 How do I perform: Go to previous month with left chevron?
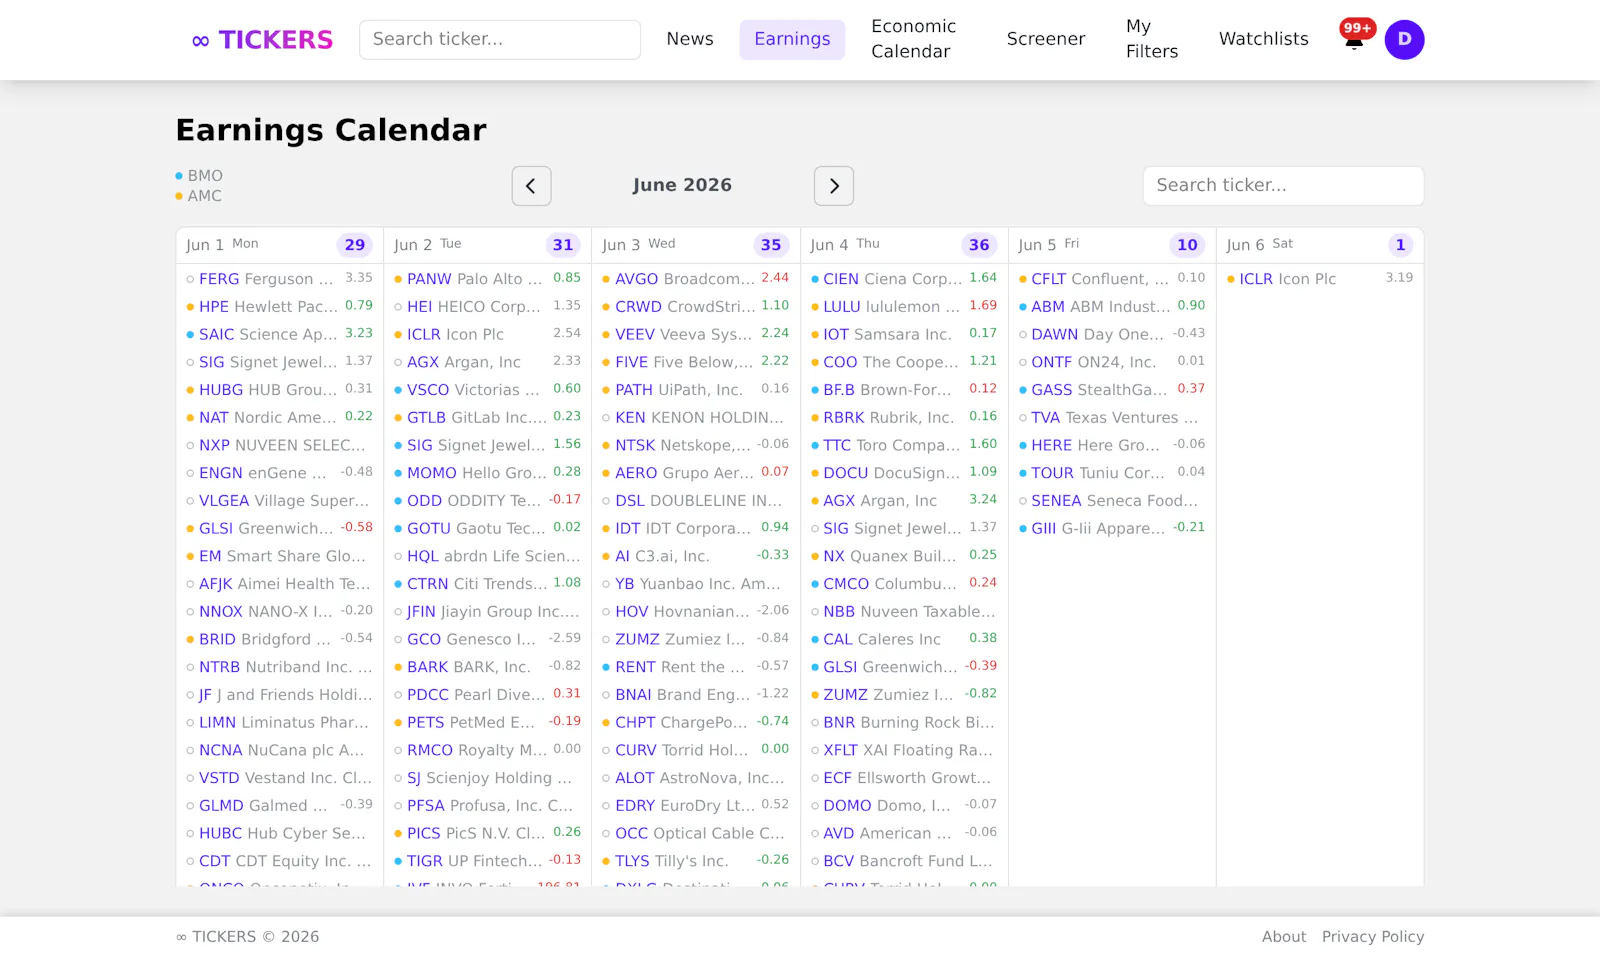click(531, 186)
